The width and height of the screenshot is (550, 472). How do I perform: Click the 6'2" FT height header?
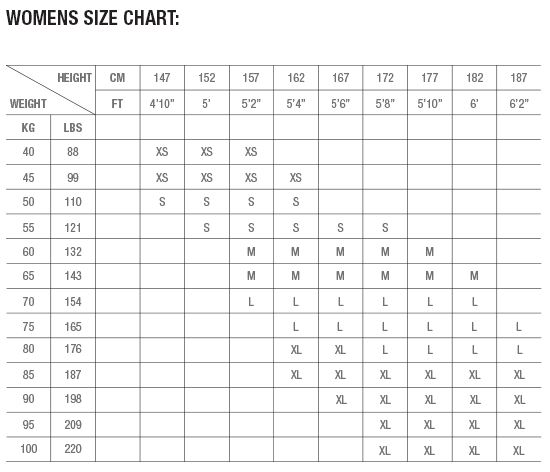tap(519, 103)
